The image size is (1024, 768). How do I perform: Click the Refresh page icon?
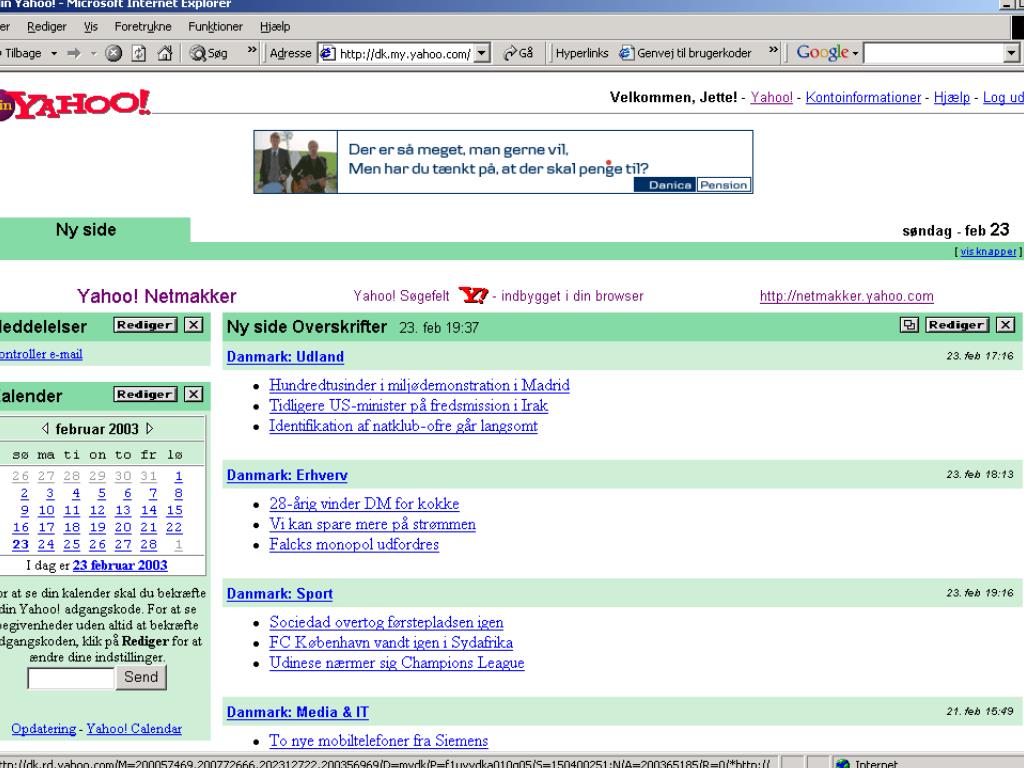click(139, 53)
